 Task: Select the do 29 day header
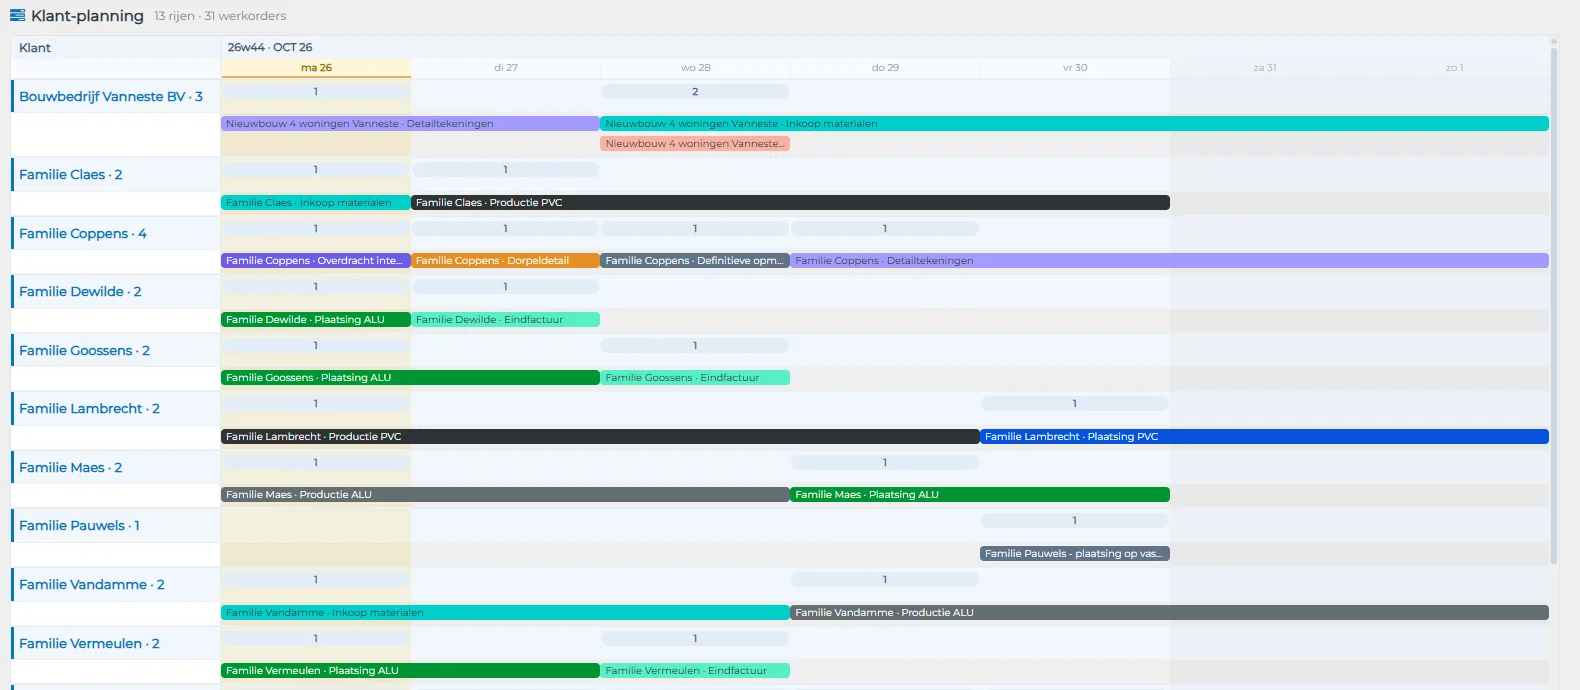click(x=885, y=68)
